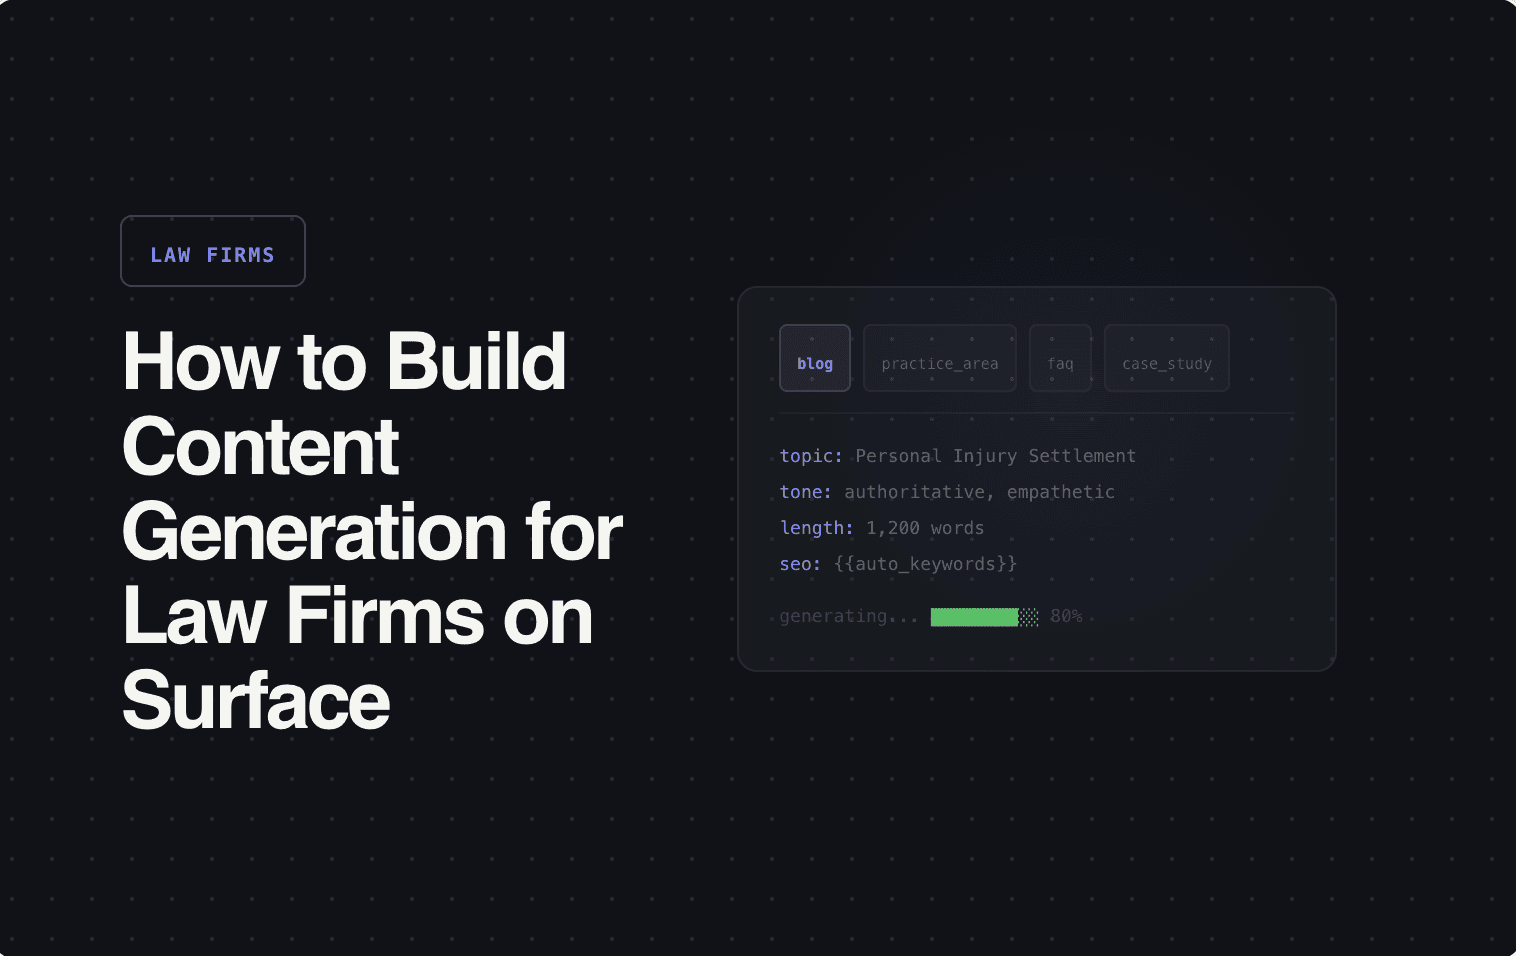Click the topic: Personal Injury Settlement line
This screenshot has width=1516, height=956.
tap(958, 456)
